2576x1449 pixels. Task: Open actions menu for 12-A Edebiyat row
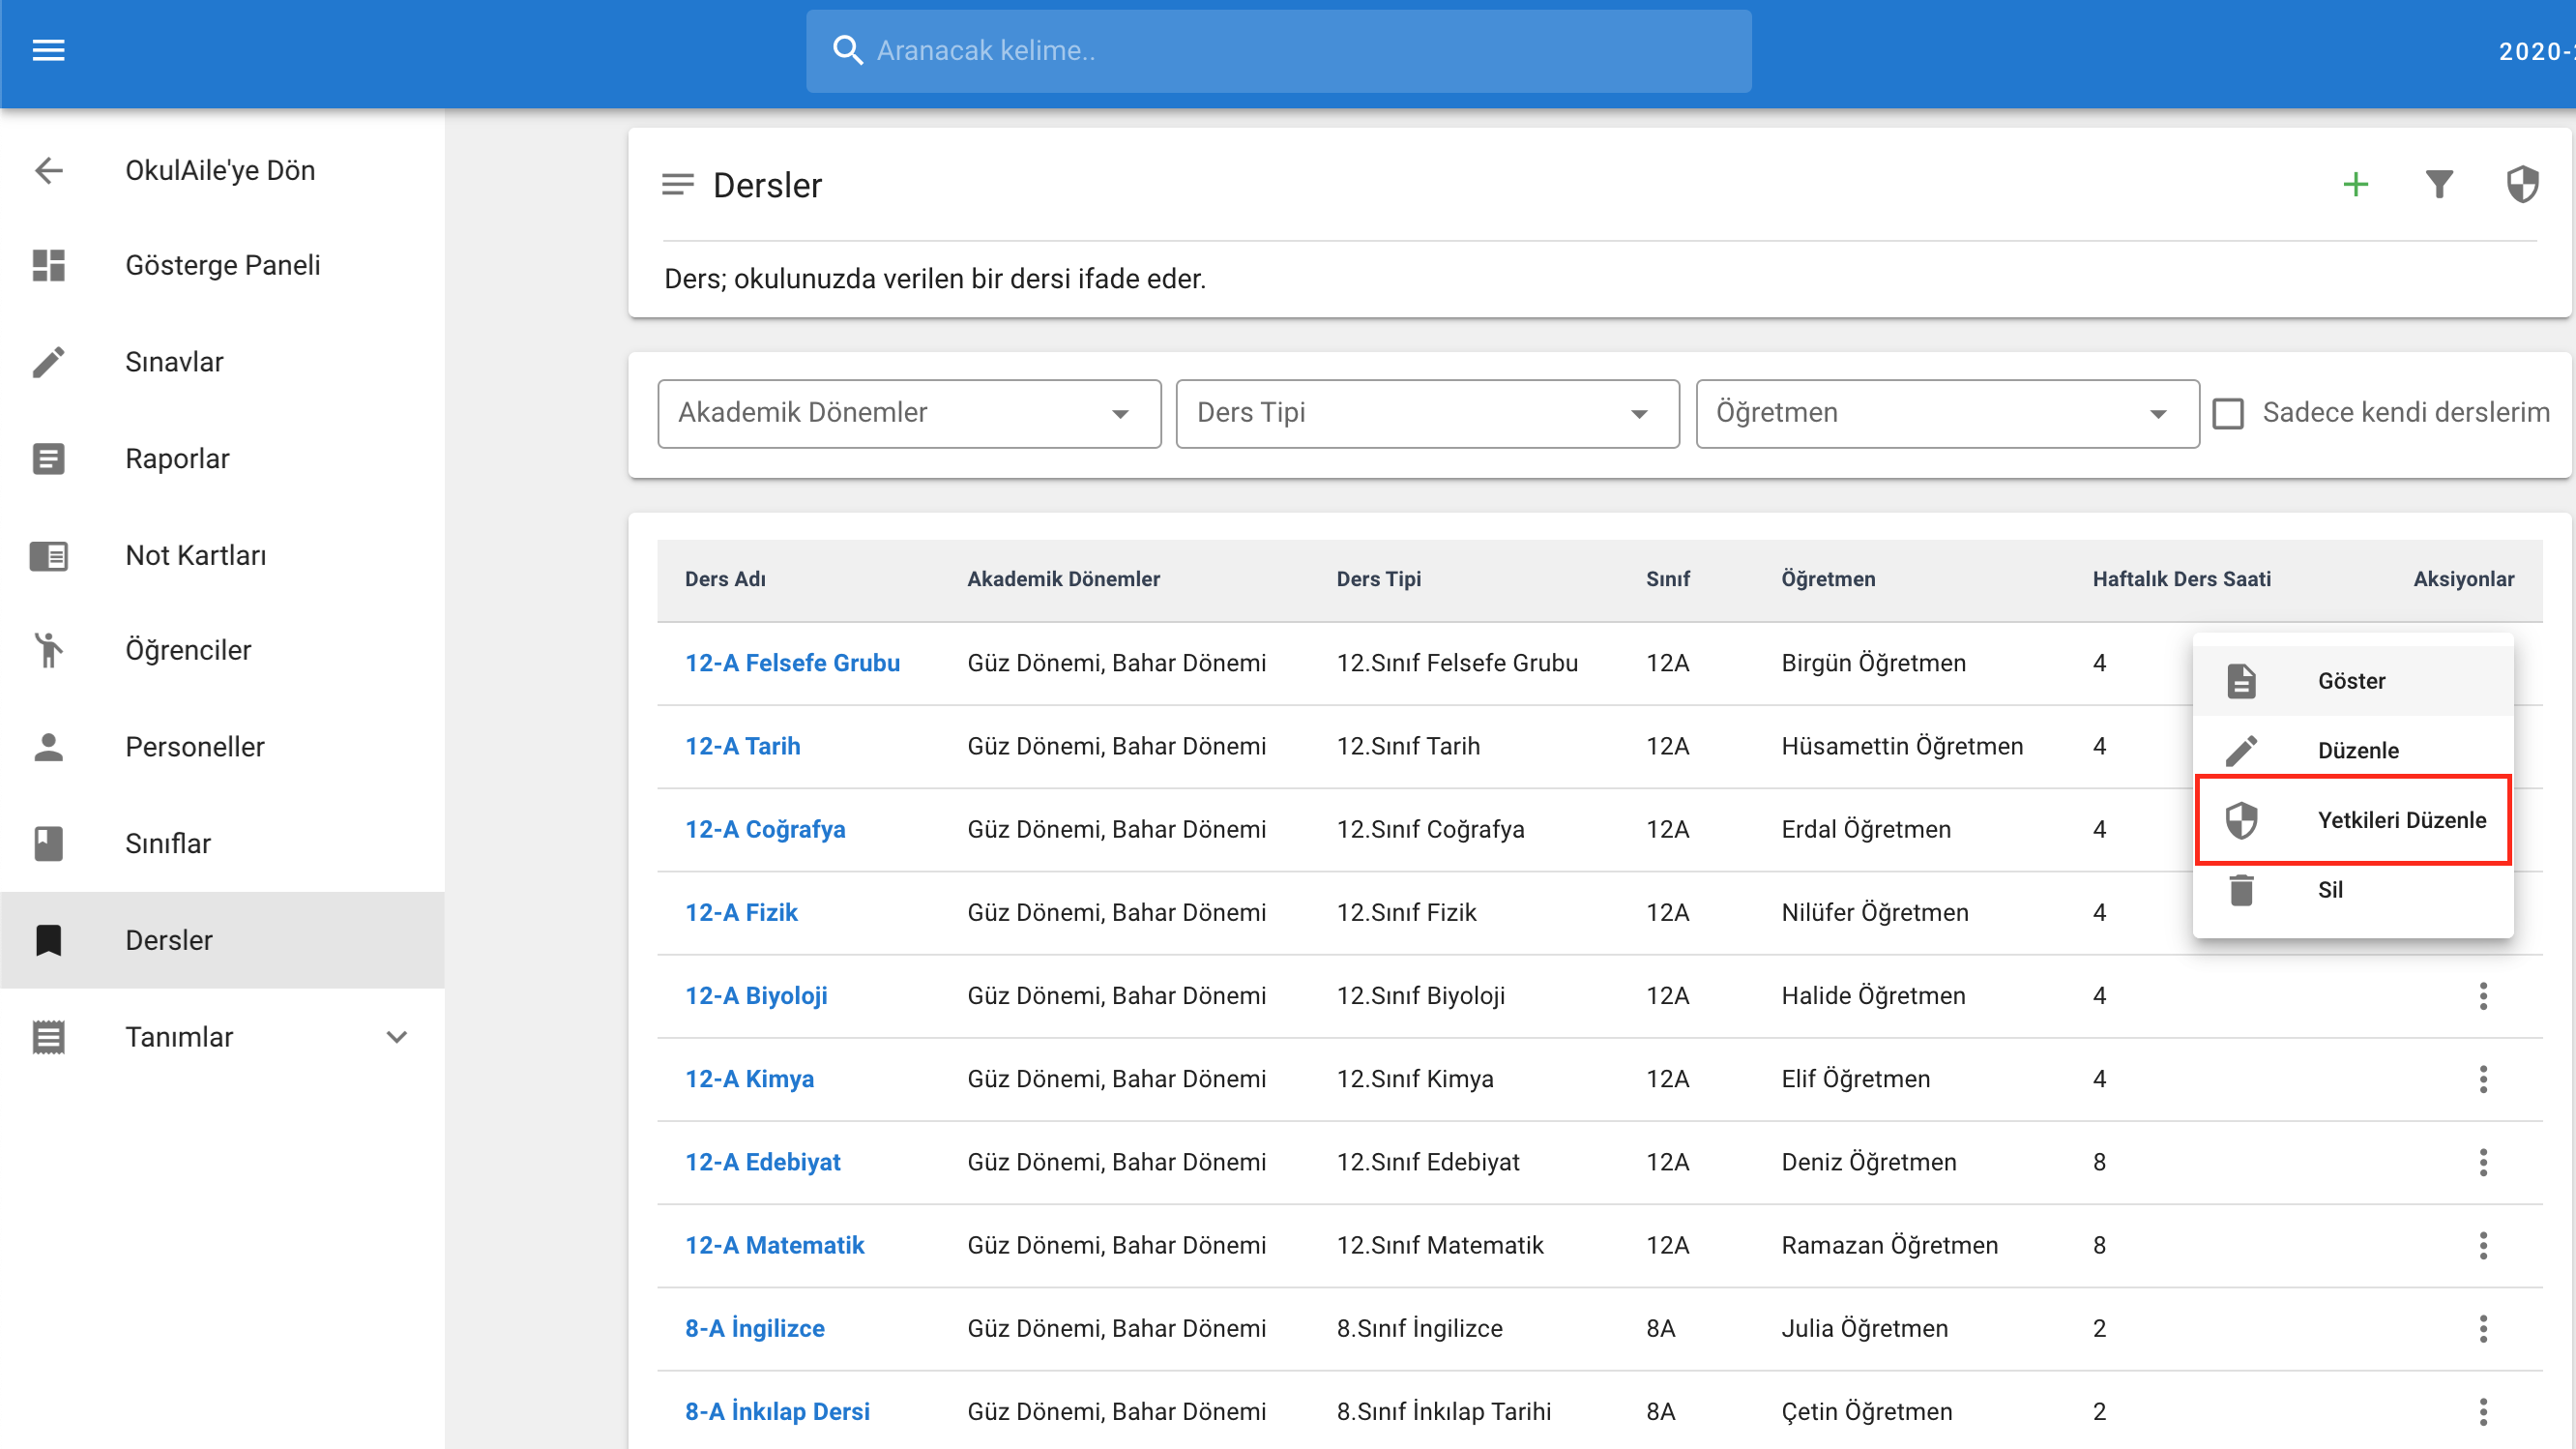[x=2483, y=1162]
